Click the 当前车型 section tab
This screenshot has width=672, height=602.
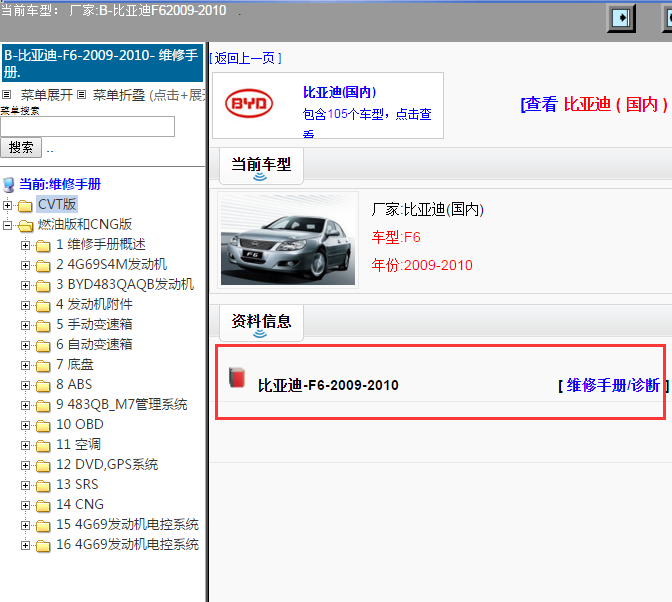pyautogui.click(x=261, y=166)
